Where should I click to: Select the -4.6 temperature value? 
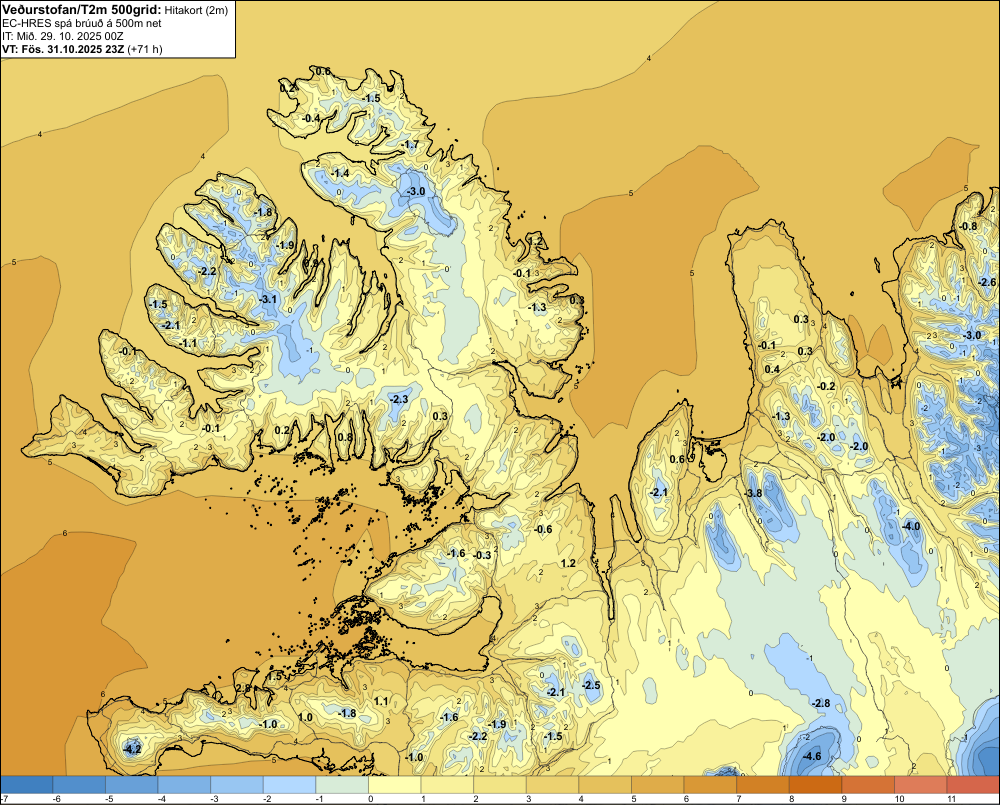(x=811, y=757)
